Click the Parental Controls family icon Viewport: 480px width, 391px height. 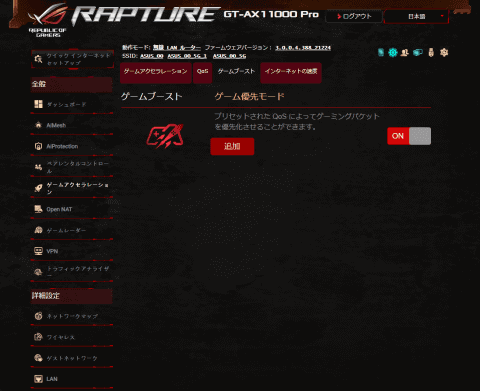(x=38, y=167)
